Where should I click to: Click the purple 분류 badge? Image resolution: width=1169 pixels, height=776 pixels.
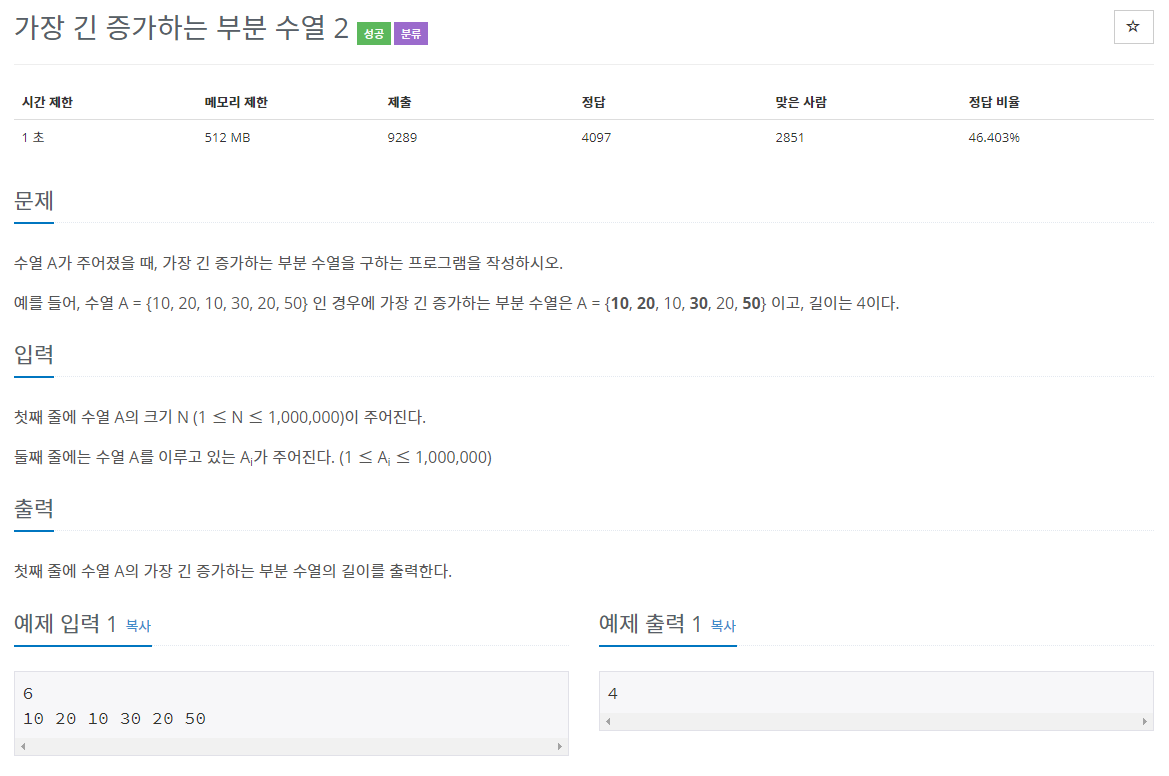pos(412,33)
